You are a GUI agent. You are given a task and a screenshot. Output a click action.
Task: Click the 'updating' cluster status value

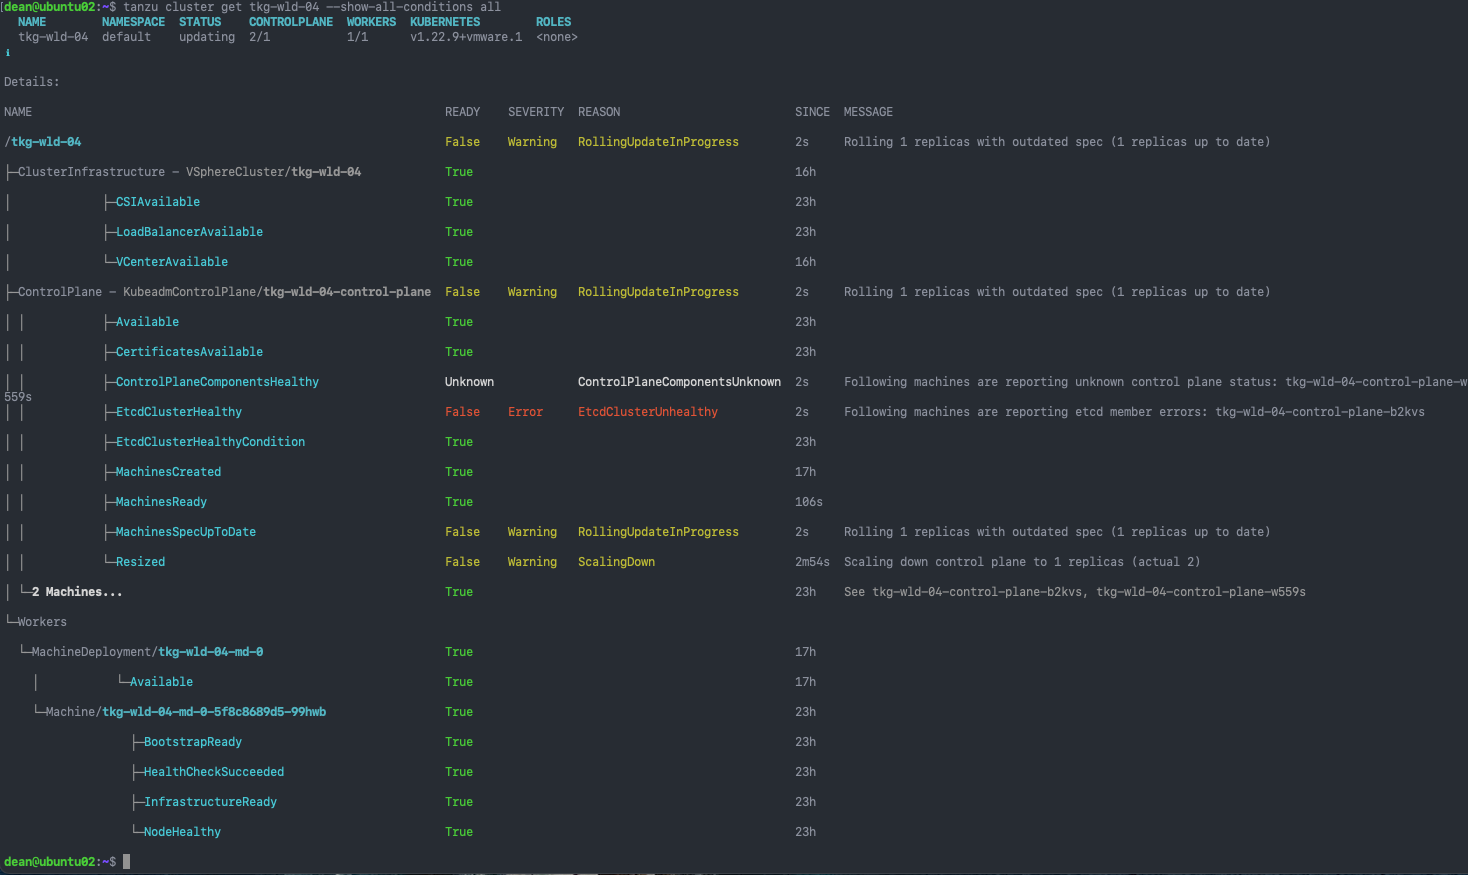(207, 37)
